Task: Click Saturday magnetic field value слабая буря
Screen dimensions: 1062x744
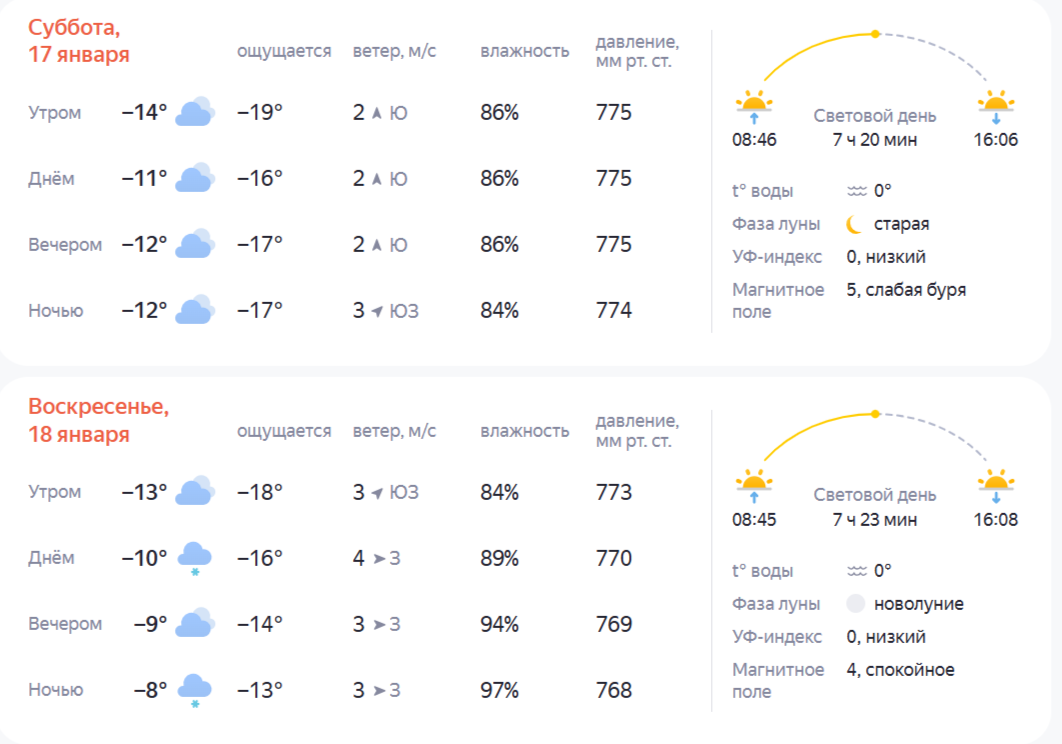Action: coord(906,290)
